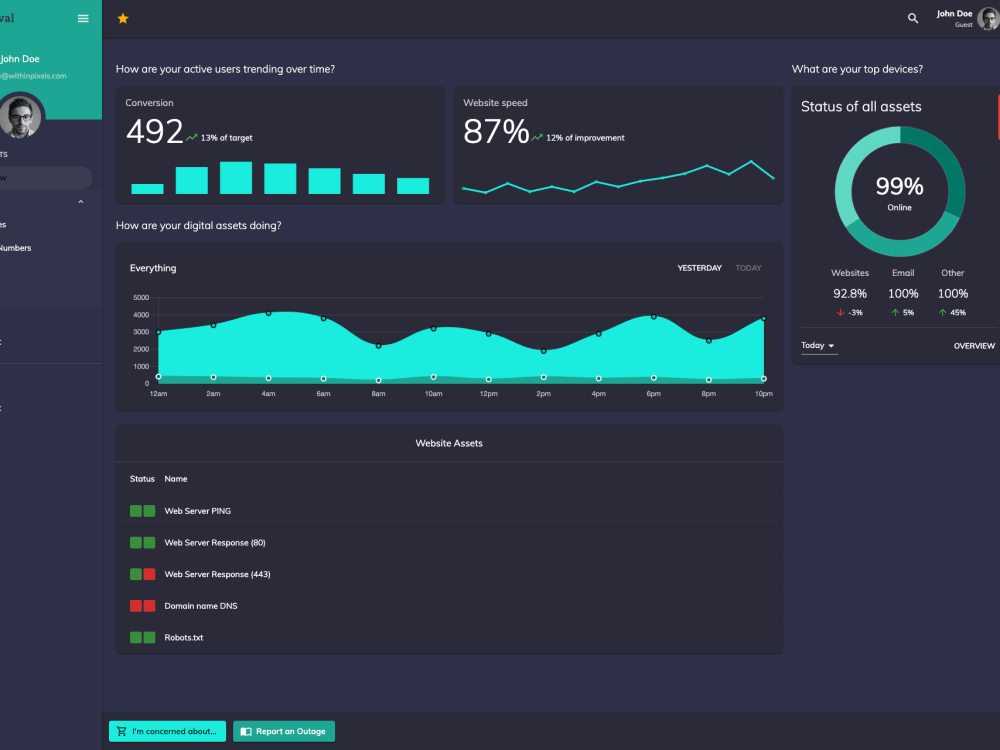Click the OVERVIEW button
The image size is (1000, 750).
[x=974, y=346]
